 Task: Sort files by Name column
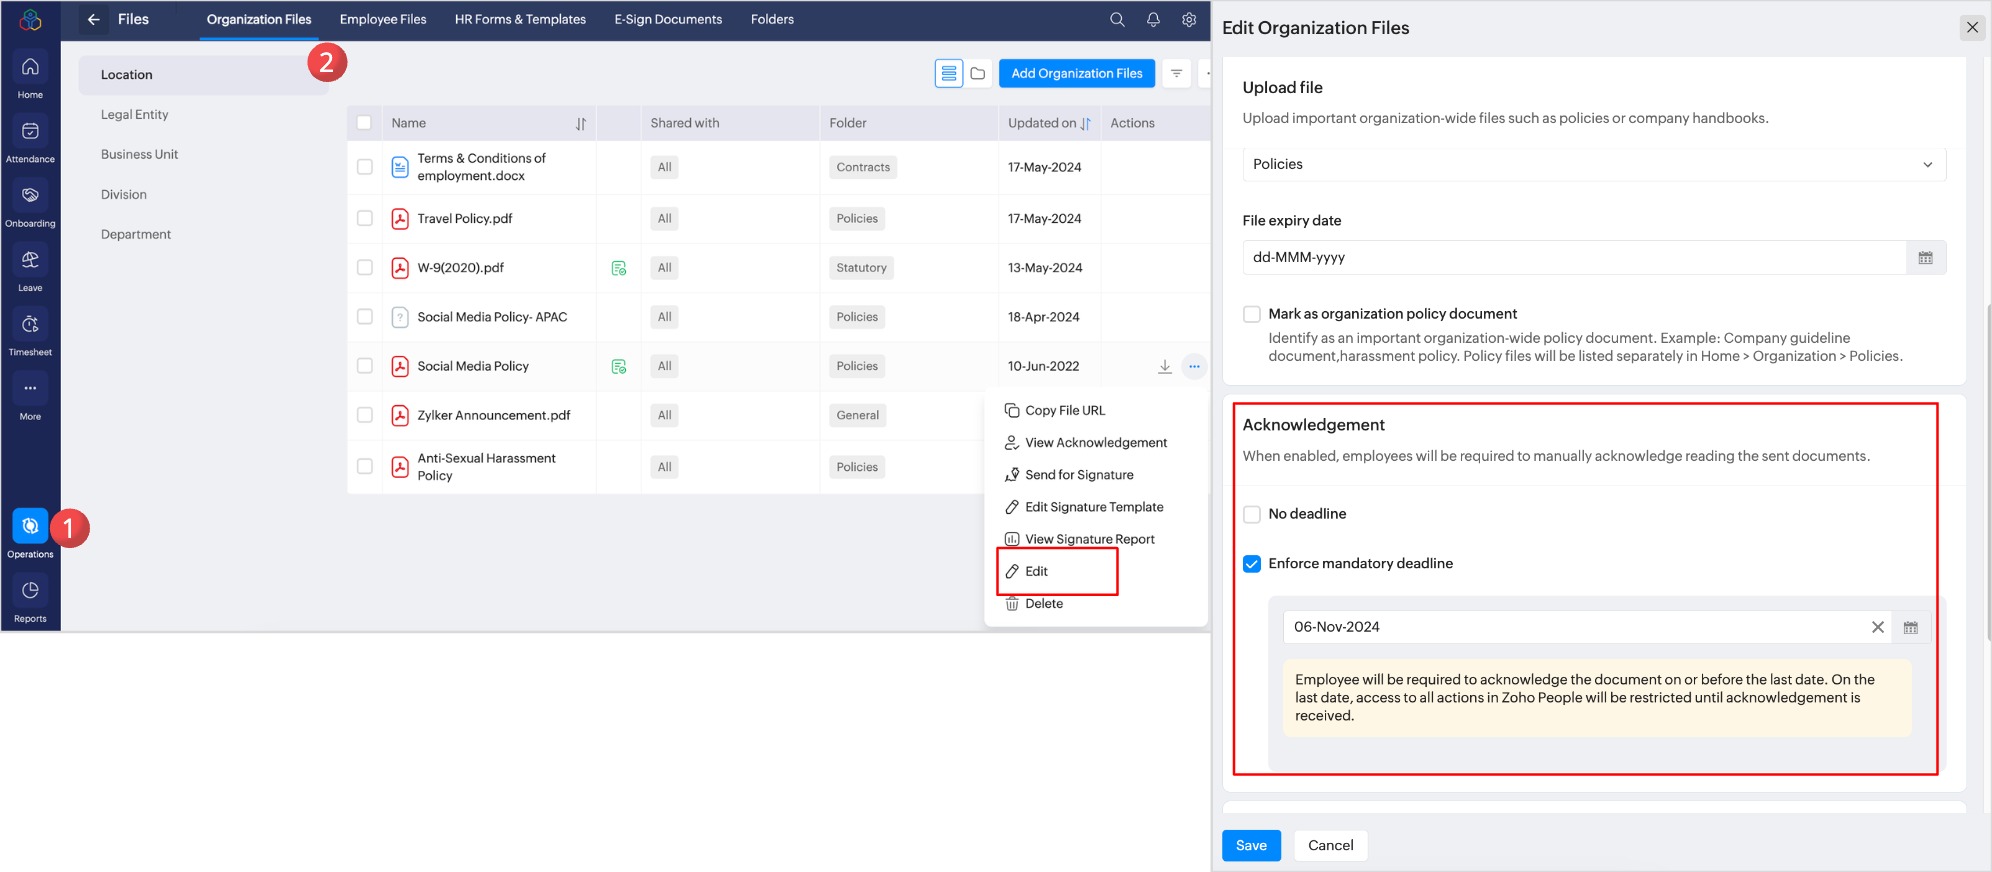[x=581, y=124]
